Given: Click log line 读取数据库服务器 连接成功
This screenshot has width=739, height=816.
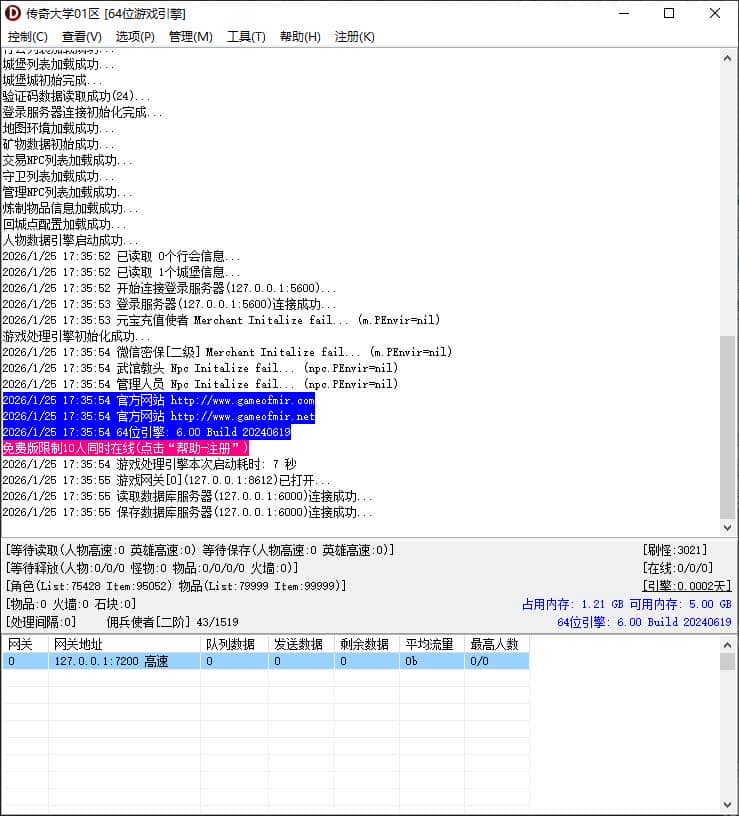Looking at the screenshot, I should point(187,496).
